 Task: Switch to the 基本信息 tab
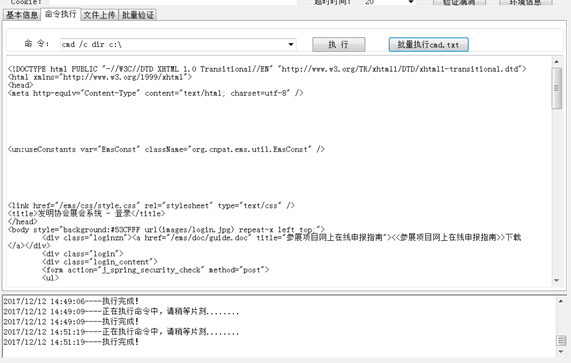pyautogui.click(x=22, y=15)
